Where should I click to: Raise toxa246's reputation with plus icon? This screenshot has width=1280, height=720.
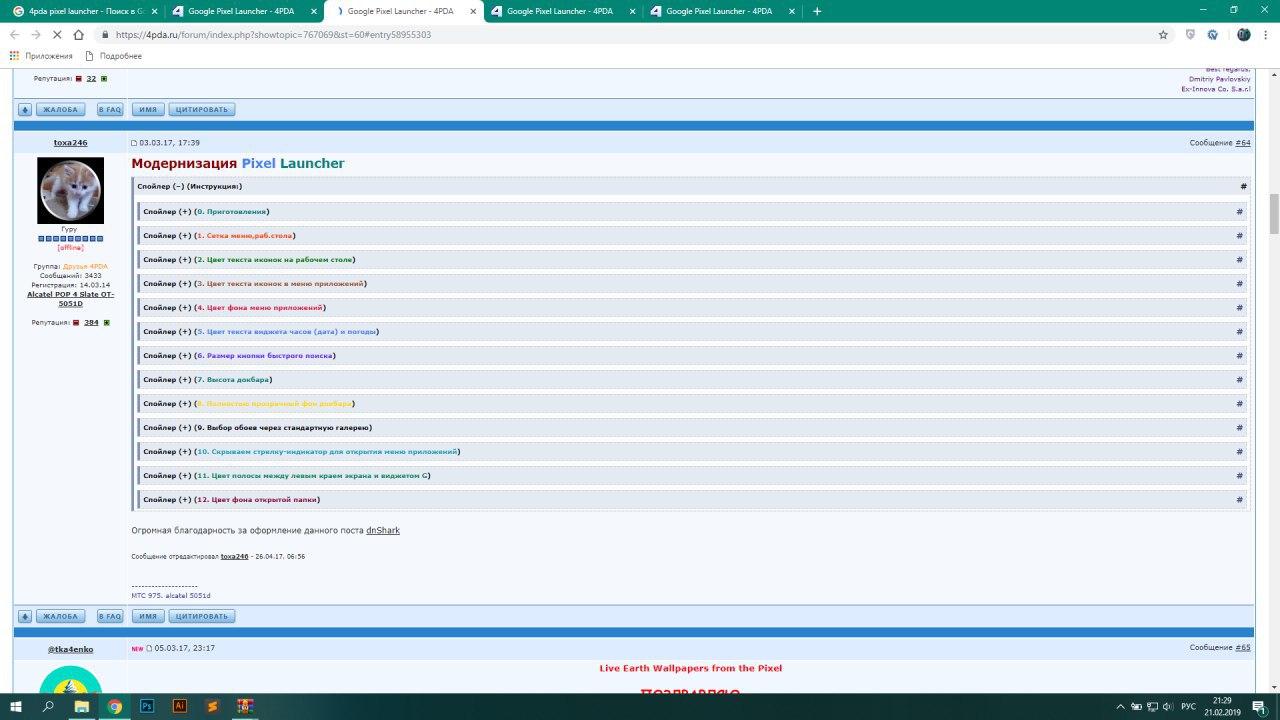pos(106,323)
